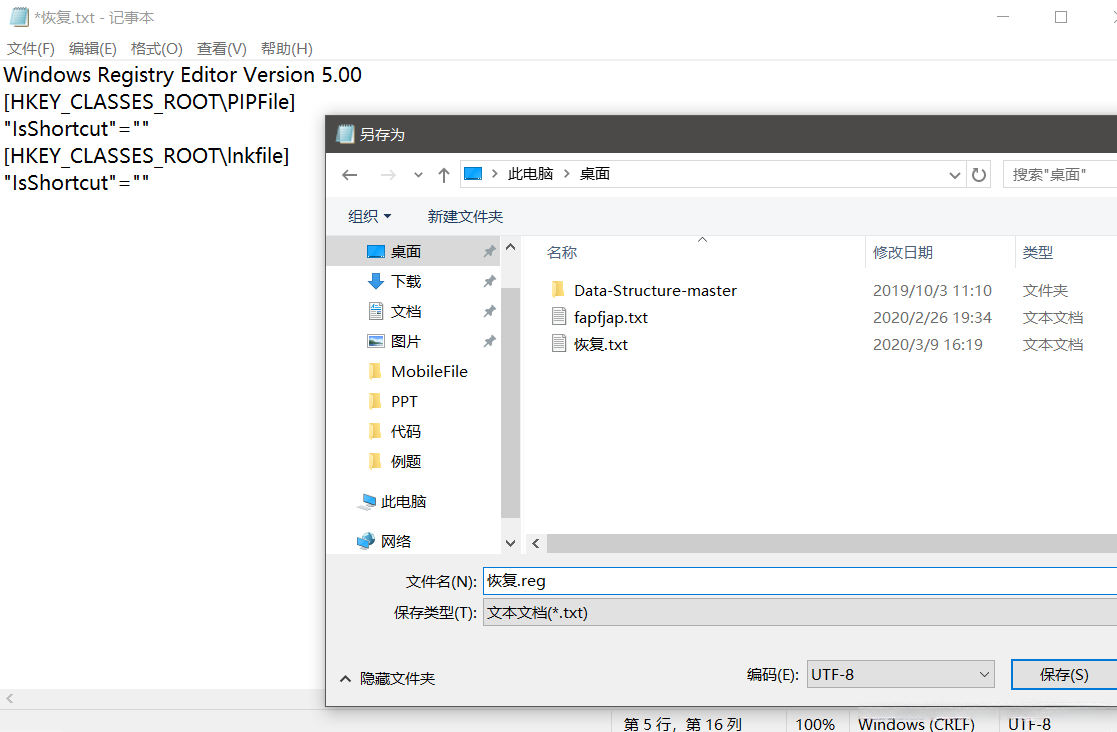The image size is (1117, 732).
Task: Click 新建文件夹 button
Action: [465, 216]
